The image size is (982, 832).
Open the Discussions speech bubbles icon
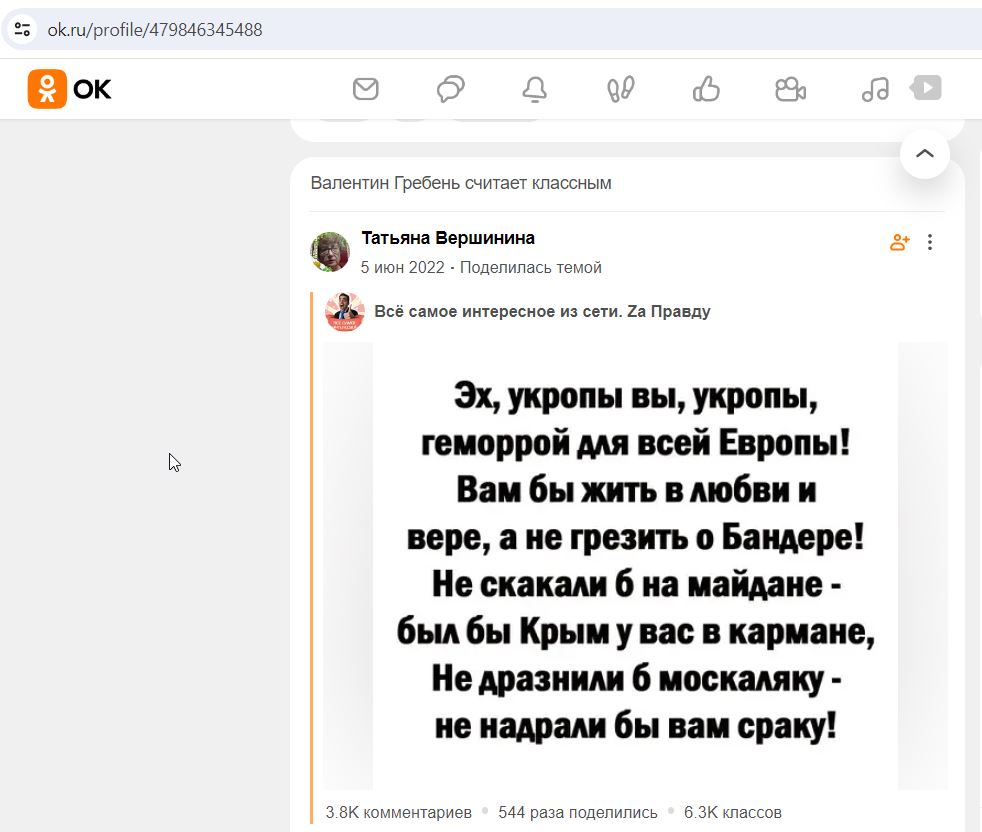coord(450,89)
